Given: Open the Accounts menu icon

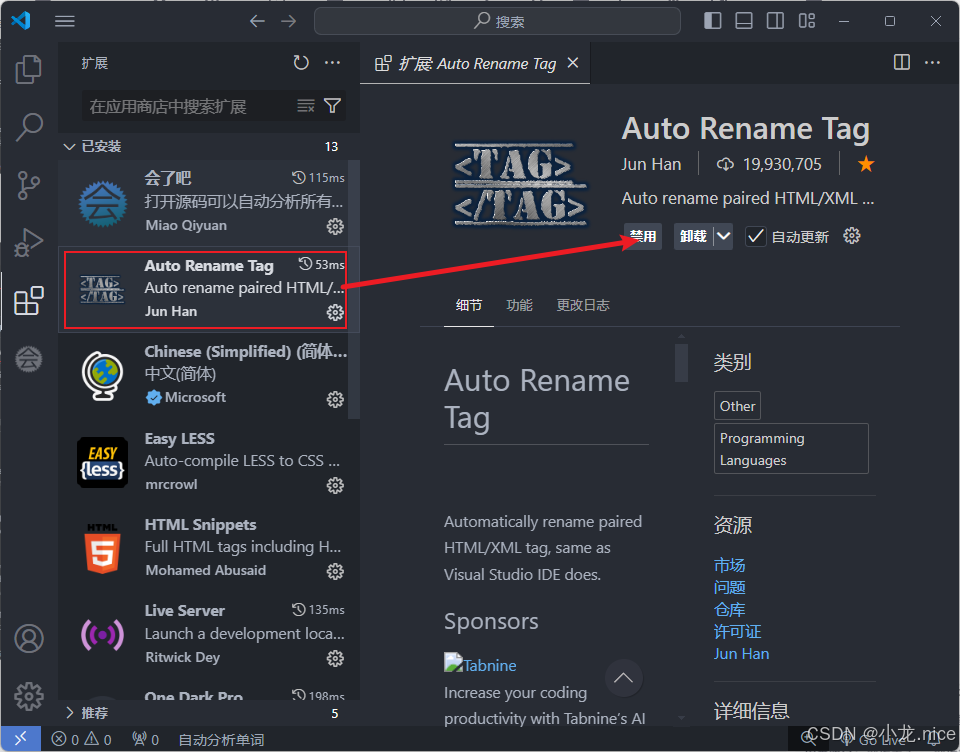Looking at the screenshot, I should tap(29, 638).
